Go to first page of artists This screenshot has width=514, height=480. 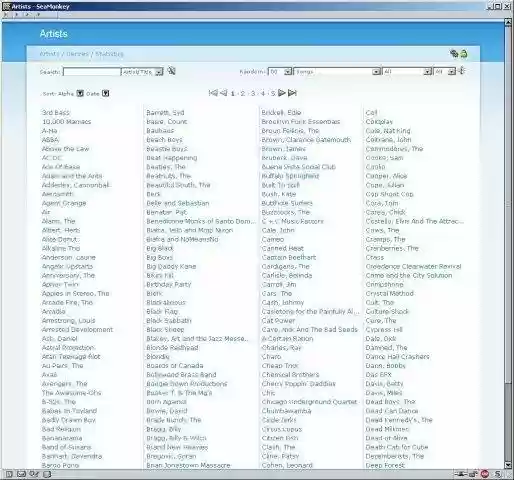[213, 93]
